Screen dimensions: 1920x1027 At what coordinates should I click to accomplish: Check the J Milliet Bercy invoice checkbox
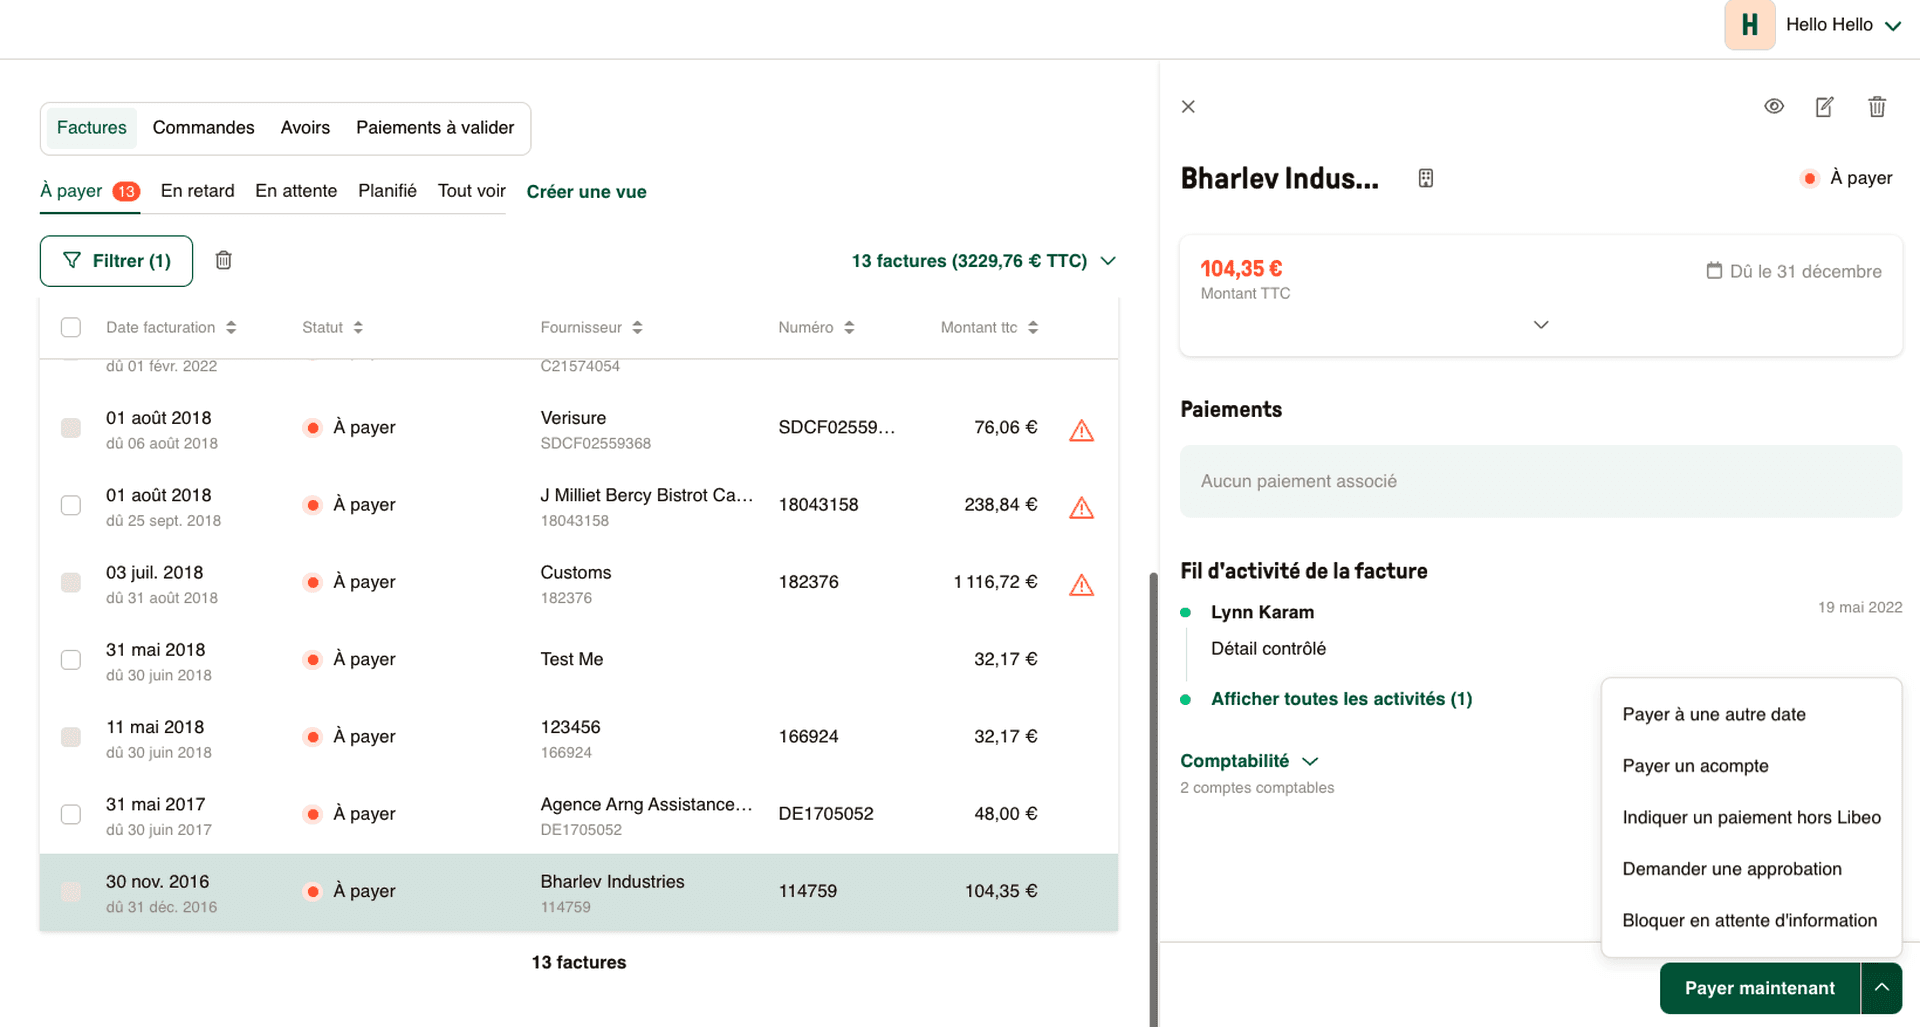71,505
